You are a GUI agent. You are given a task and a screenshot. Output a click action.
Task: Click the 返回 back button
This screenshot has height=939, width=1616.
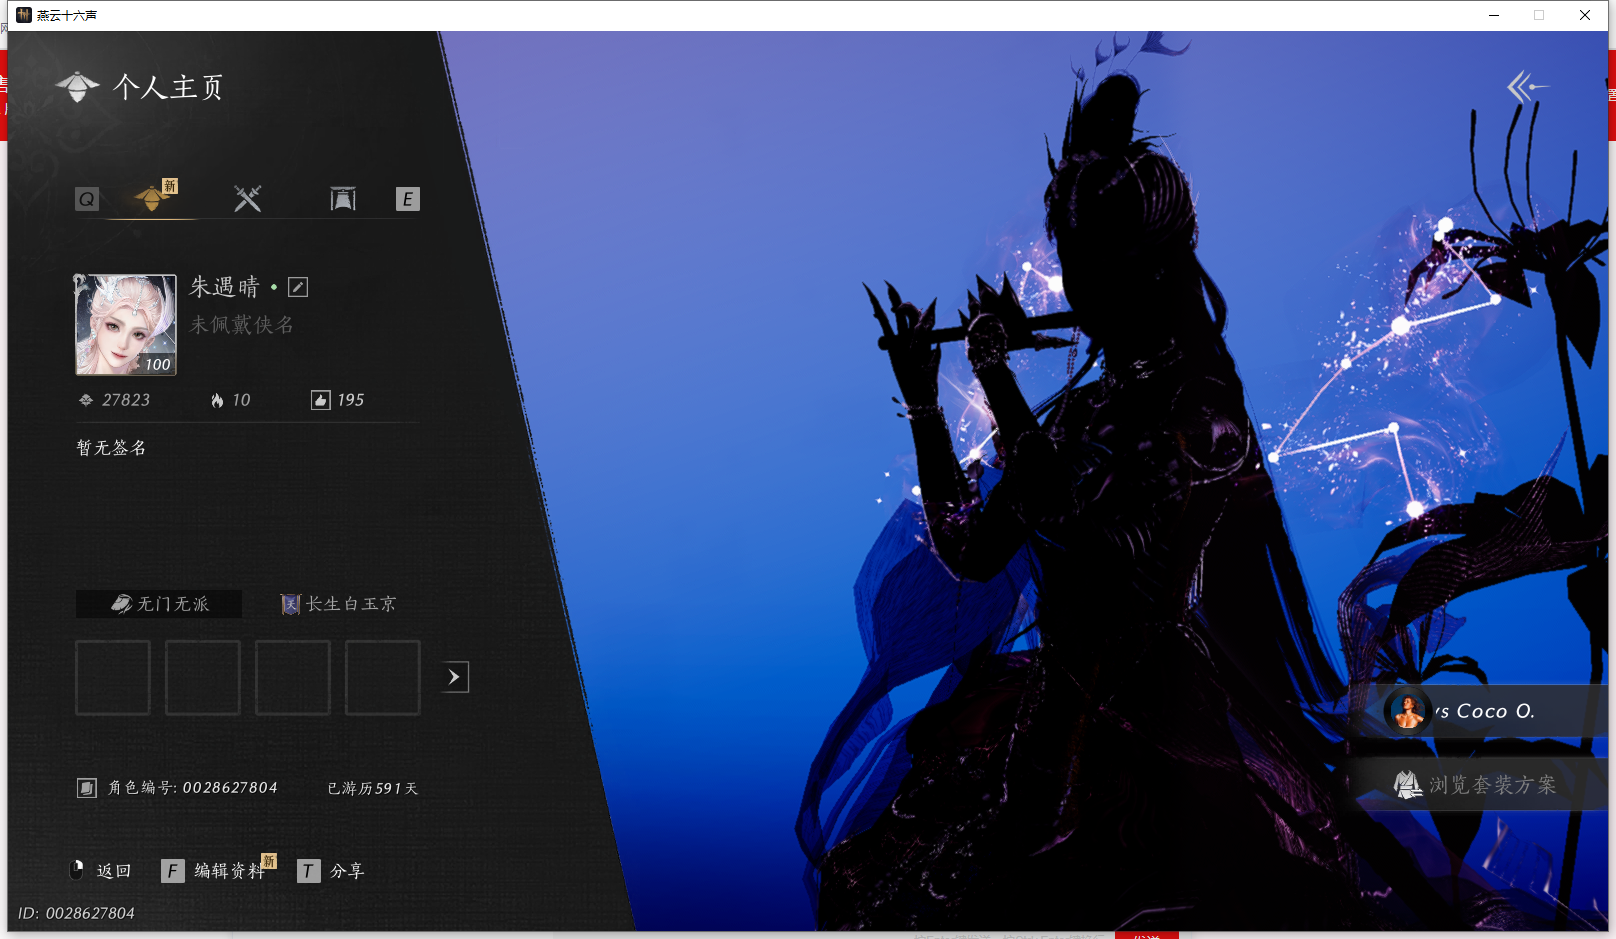pos(102,871)
